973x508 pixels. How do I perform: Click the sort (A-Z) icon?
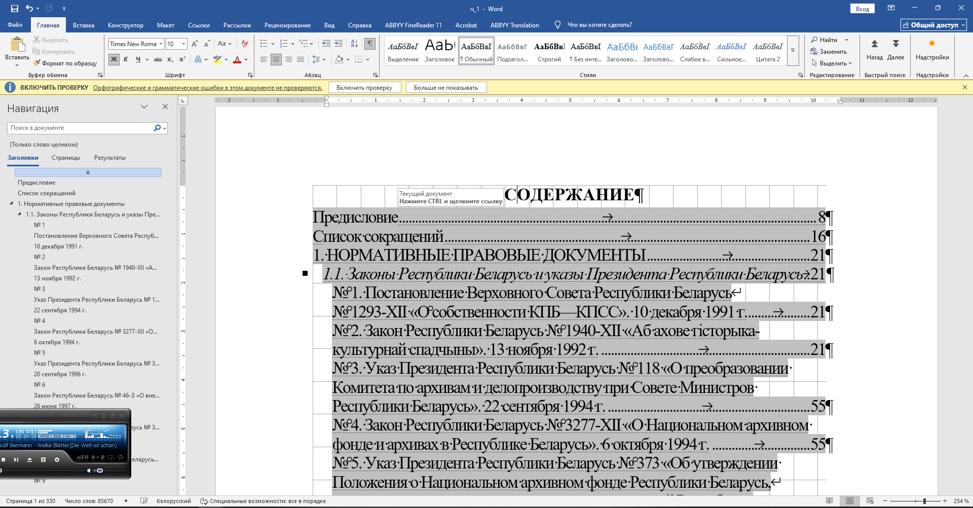coord(354,43)
